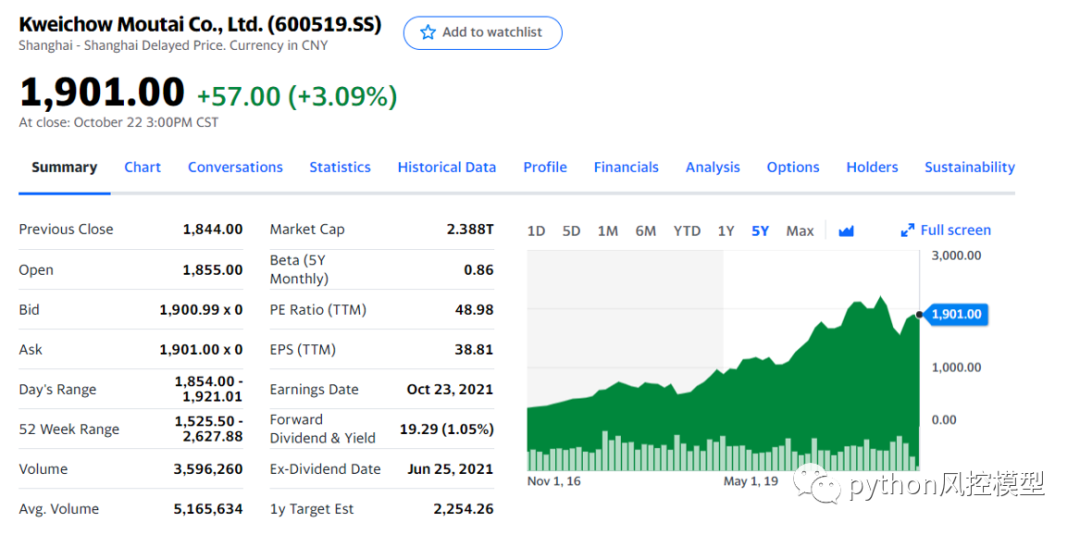Click the Previous Close value 1,844.00
Image resolution: width=1080 pixels, height=535 pixels.
(x=213, y=229)
